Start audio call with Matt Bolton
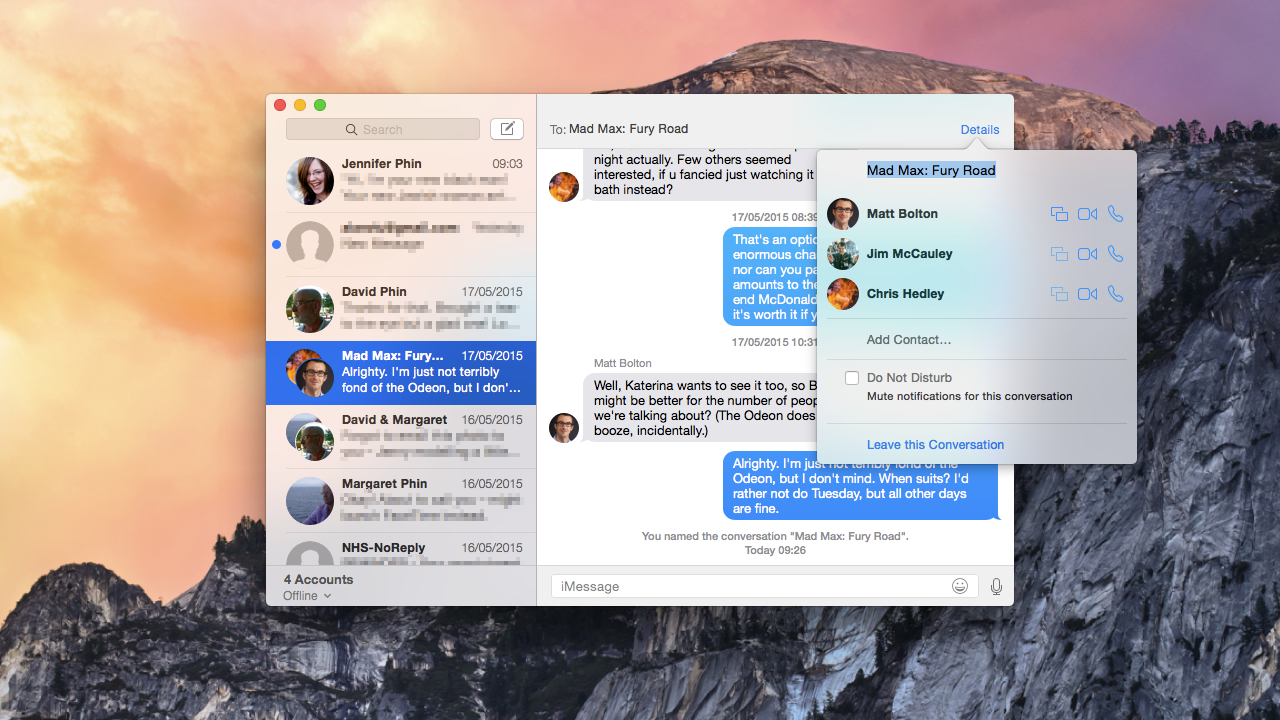The width and height of the screenshot is (1280, 720). coord(1116,214)
